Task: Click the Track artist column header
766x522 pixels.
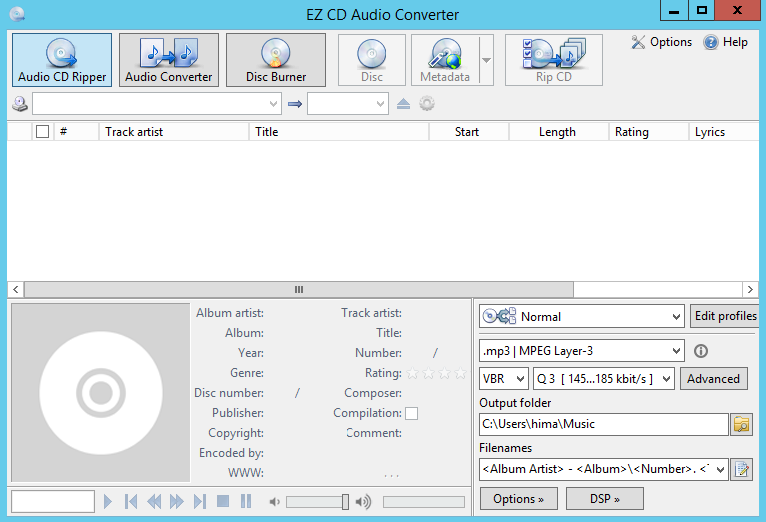Action: coord(174,131)
